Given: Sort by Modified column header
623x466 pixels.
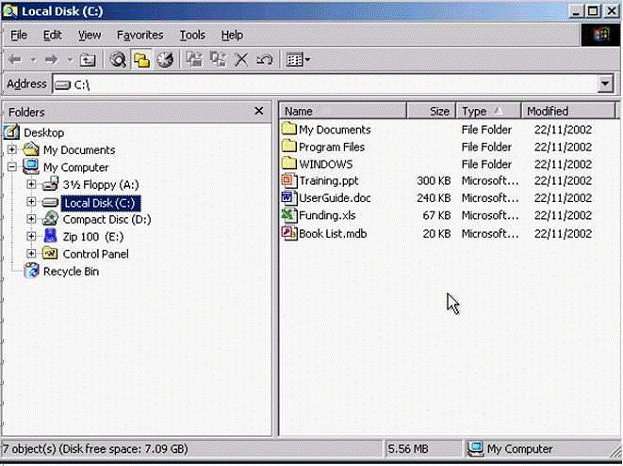Looking at the screenshot, I should (x=568, y=111).
